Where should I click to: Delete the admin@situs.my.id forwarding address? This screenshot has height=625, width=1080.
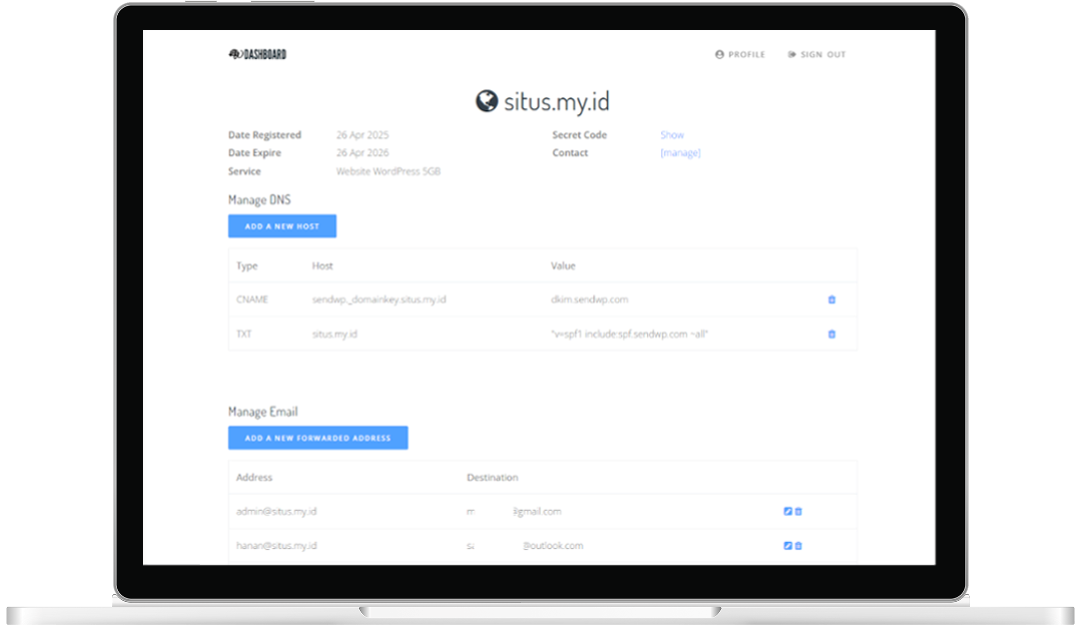coord(798,511)
